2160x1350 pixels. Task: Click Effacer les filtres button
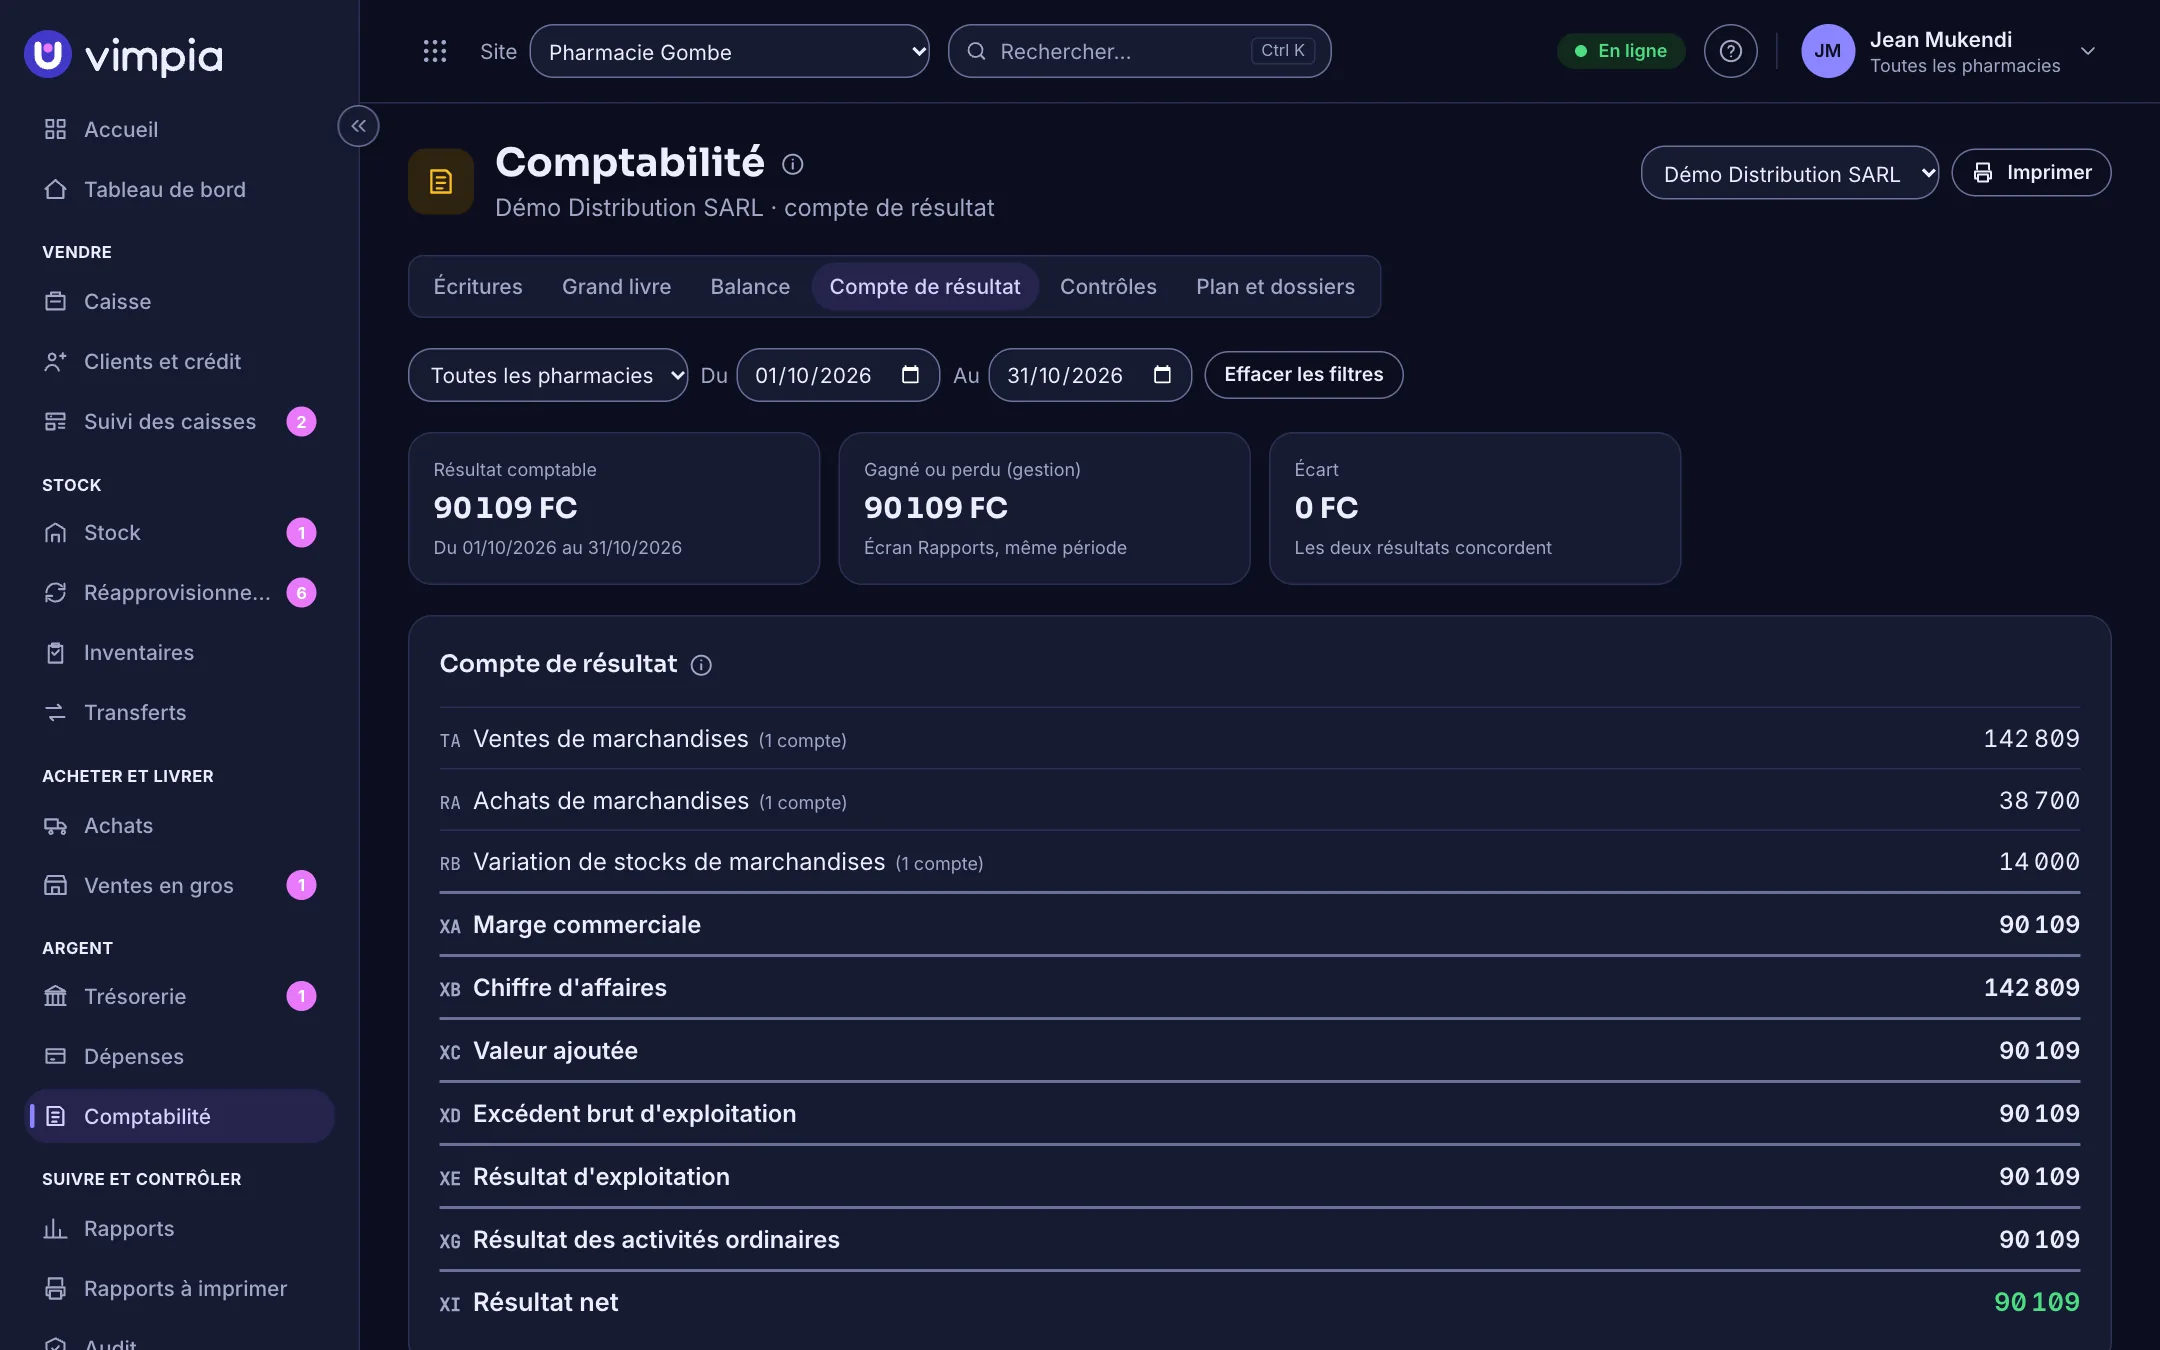click(1303, 375)
